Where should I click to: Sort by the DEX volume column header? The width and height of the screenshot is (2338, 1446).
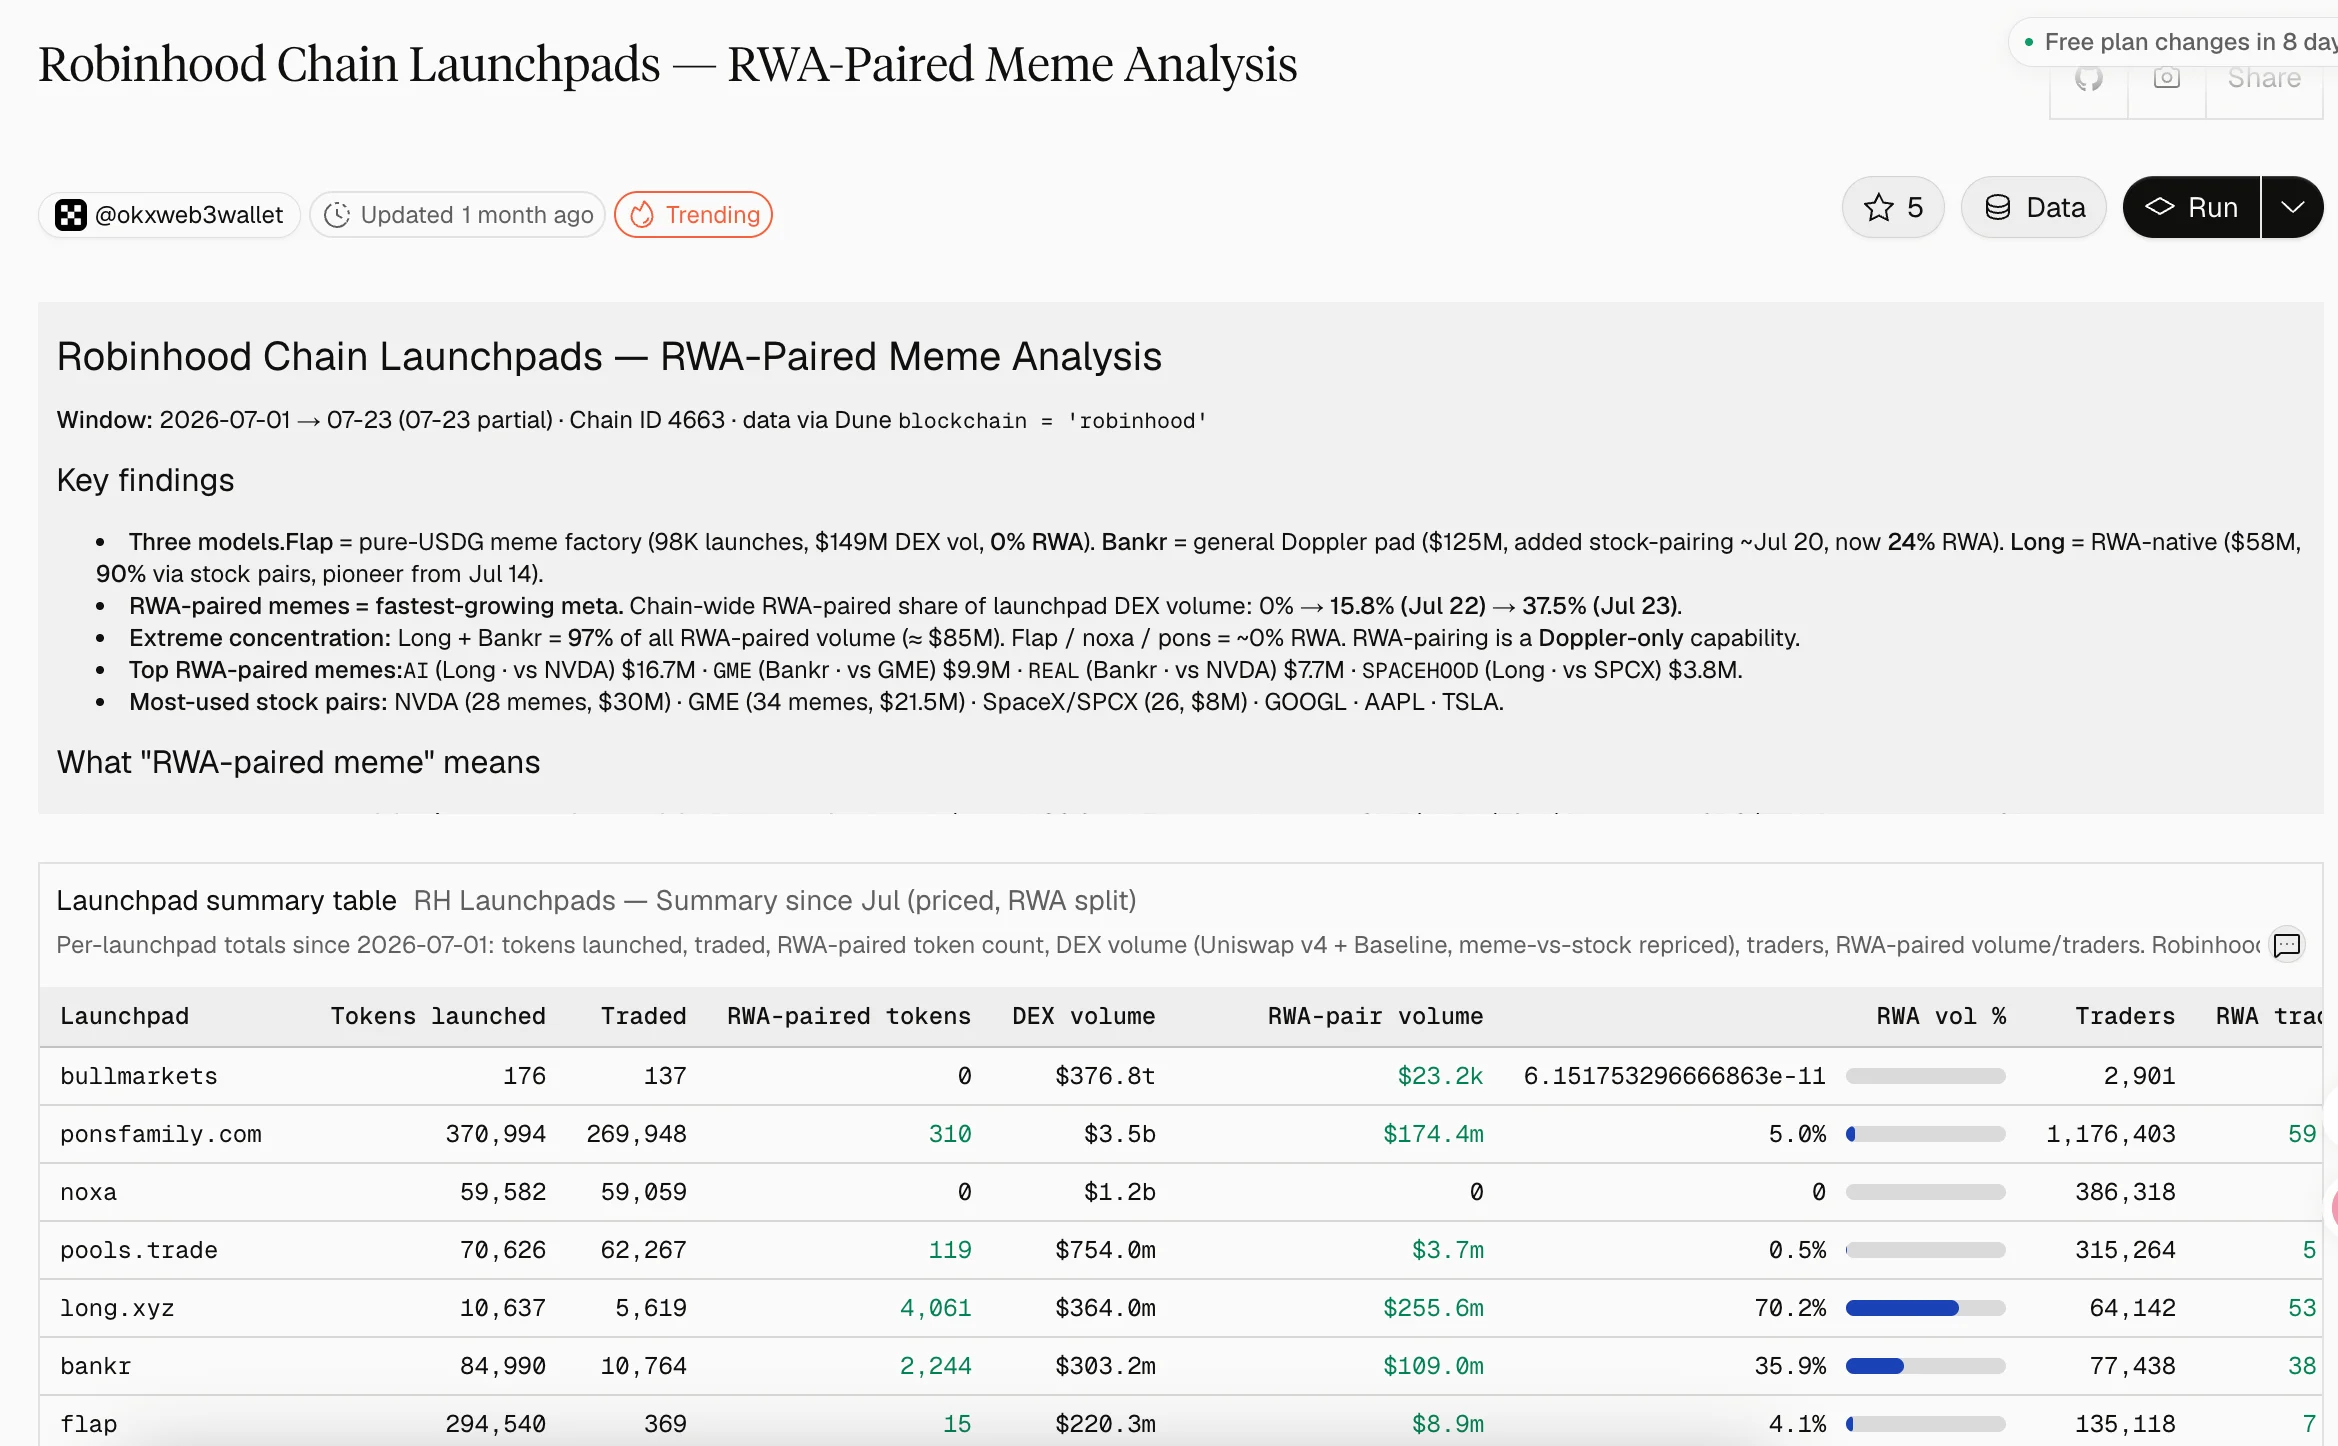[1084, 1016]
